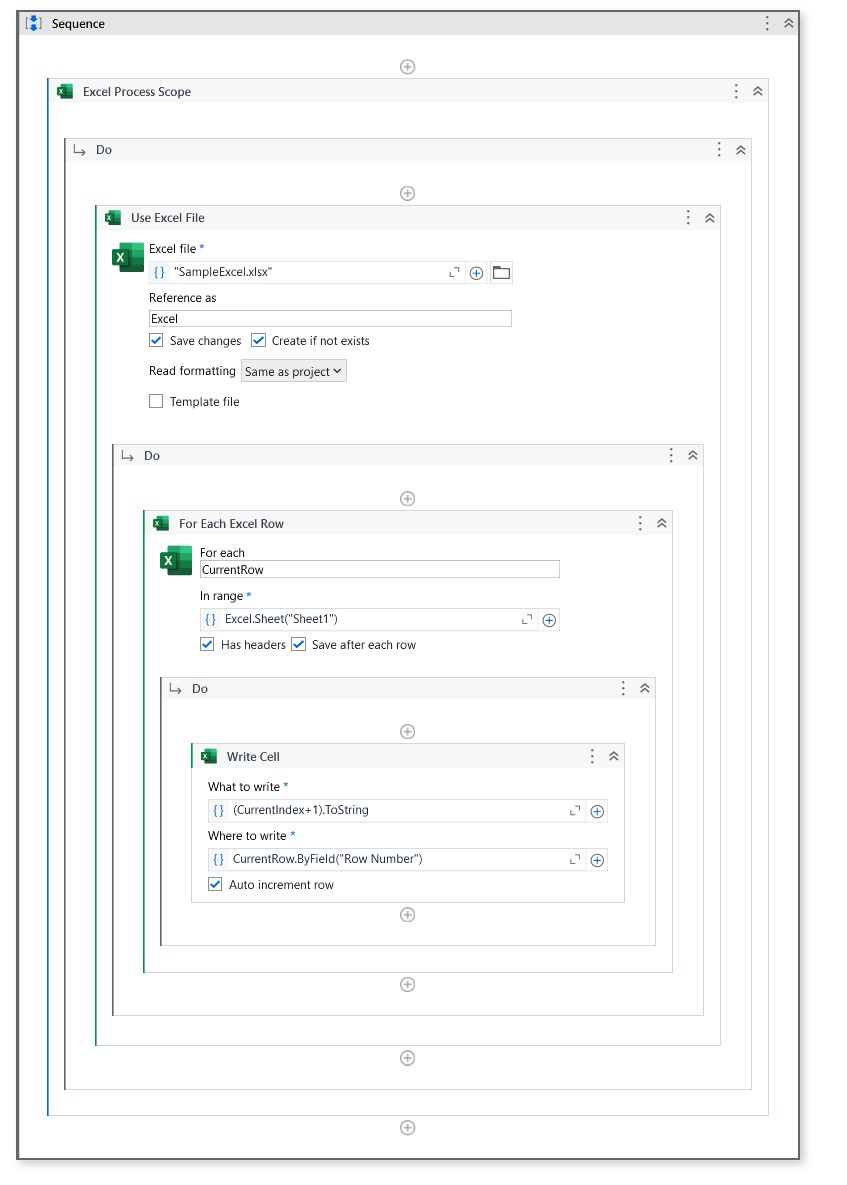Screen dimensions: 847x1185
Task: Click the Excel icon in Use Excel File
Action: tap(124, 258)
